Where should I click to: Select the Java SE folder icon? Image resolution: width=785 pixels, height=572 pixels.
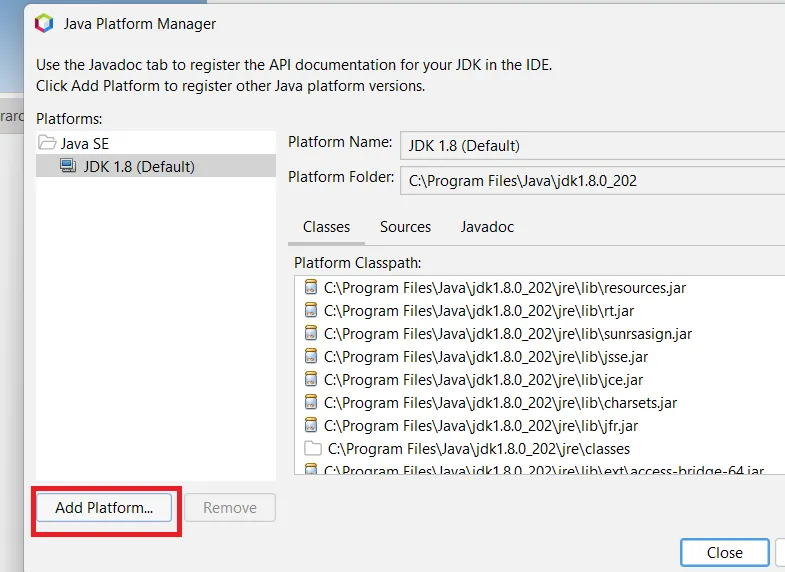pos(47,143)
